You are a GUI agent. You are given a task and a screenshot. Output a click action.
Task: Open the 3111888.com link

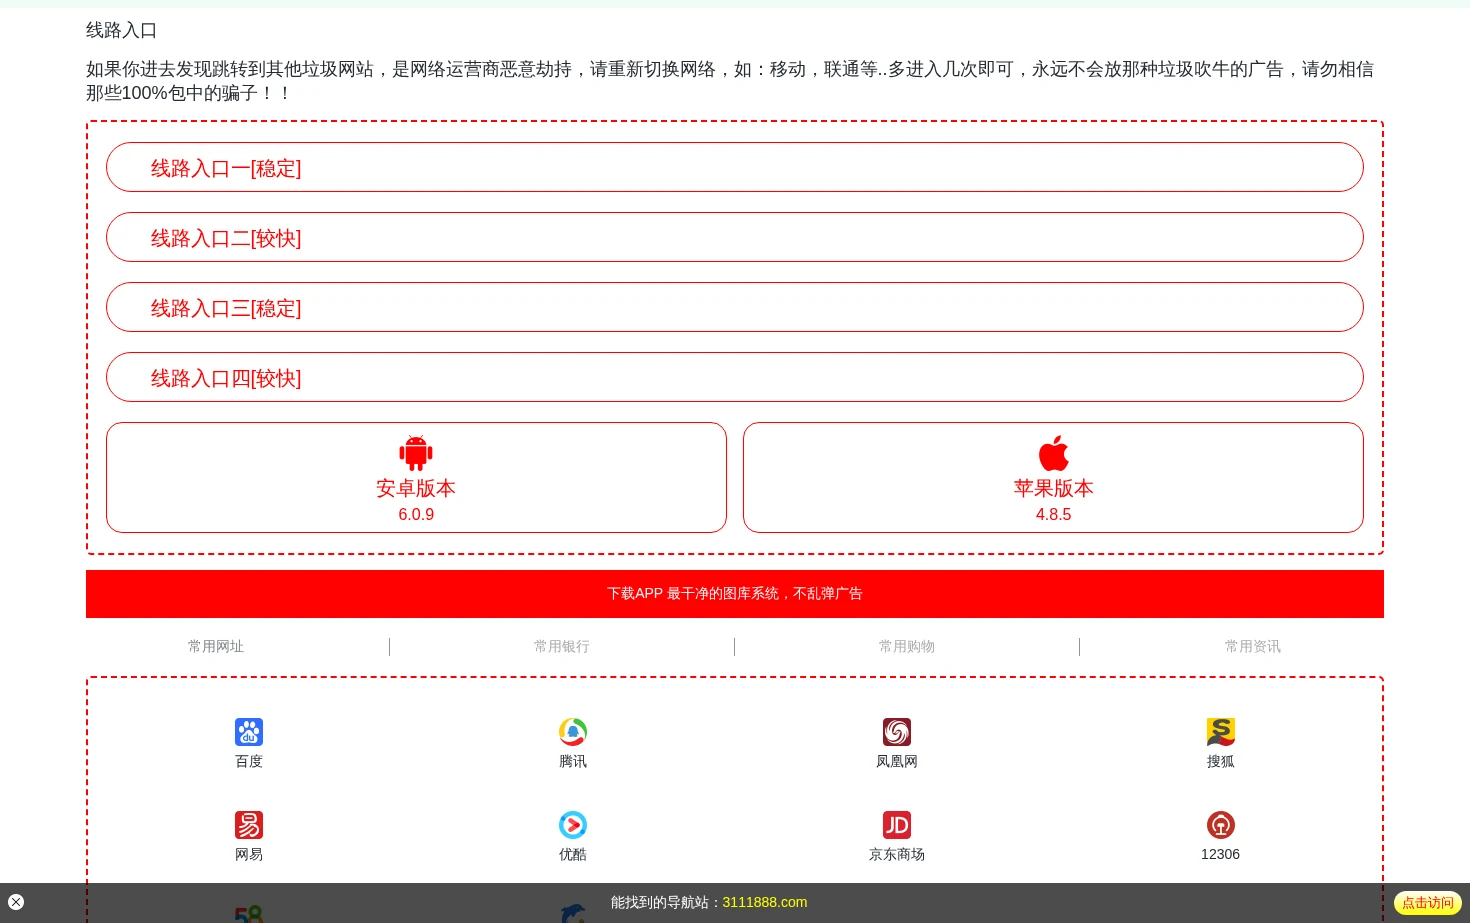pos(765,903)
